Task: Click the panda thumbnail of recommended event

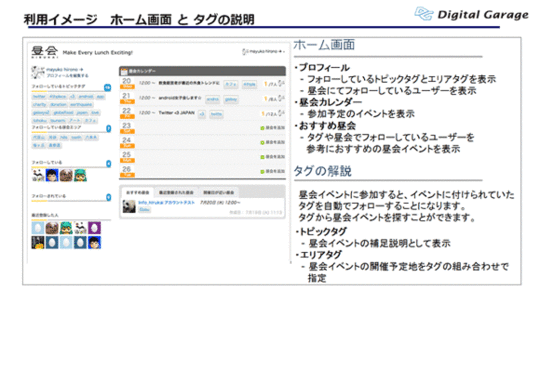Action: pos(129,206)
